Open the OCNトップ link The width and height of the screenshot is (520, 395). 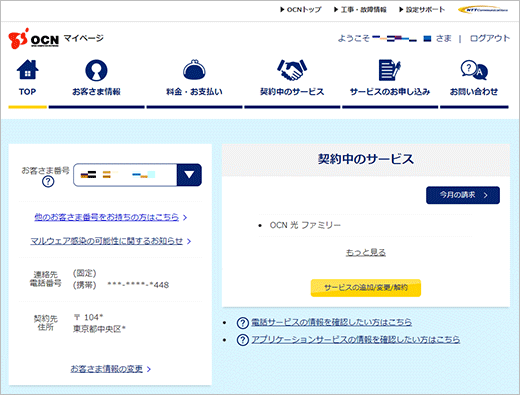click(301, 10)
